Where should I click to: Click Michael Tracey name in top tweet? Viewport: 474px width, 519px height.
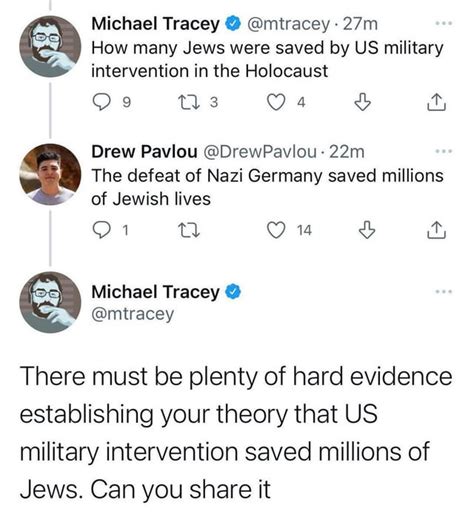(155, 24)
